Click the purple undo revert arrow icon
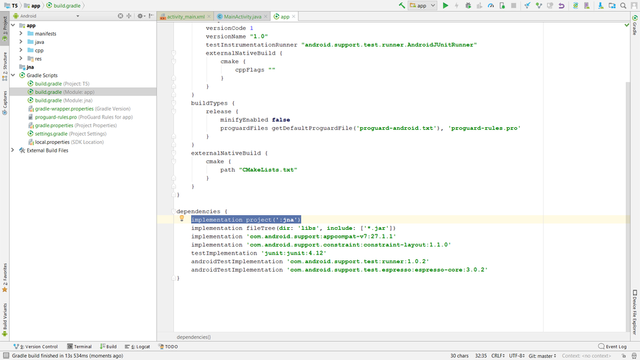 (562, 6)
